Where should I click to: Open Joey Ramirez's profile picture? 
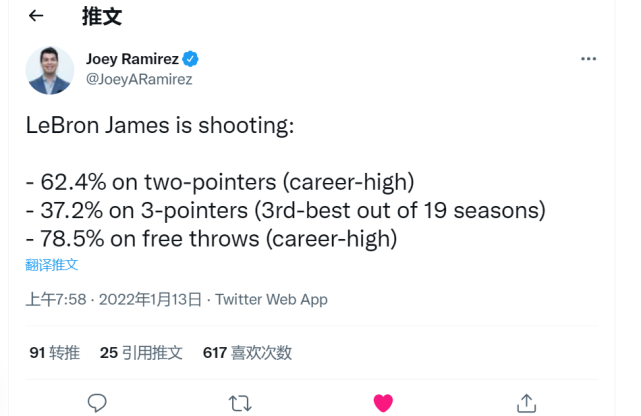click(50, 70)
